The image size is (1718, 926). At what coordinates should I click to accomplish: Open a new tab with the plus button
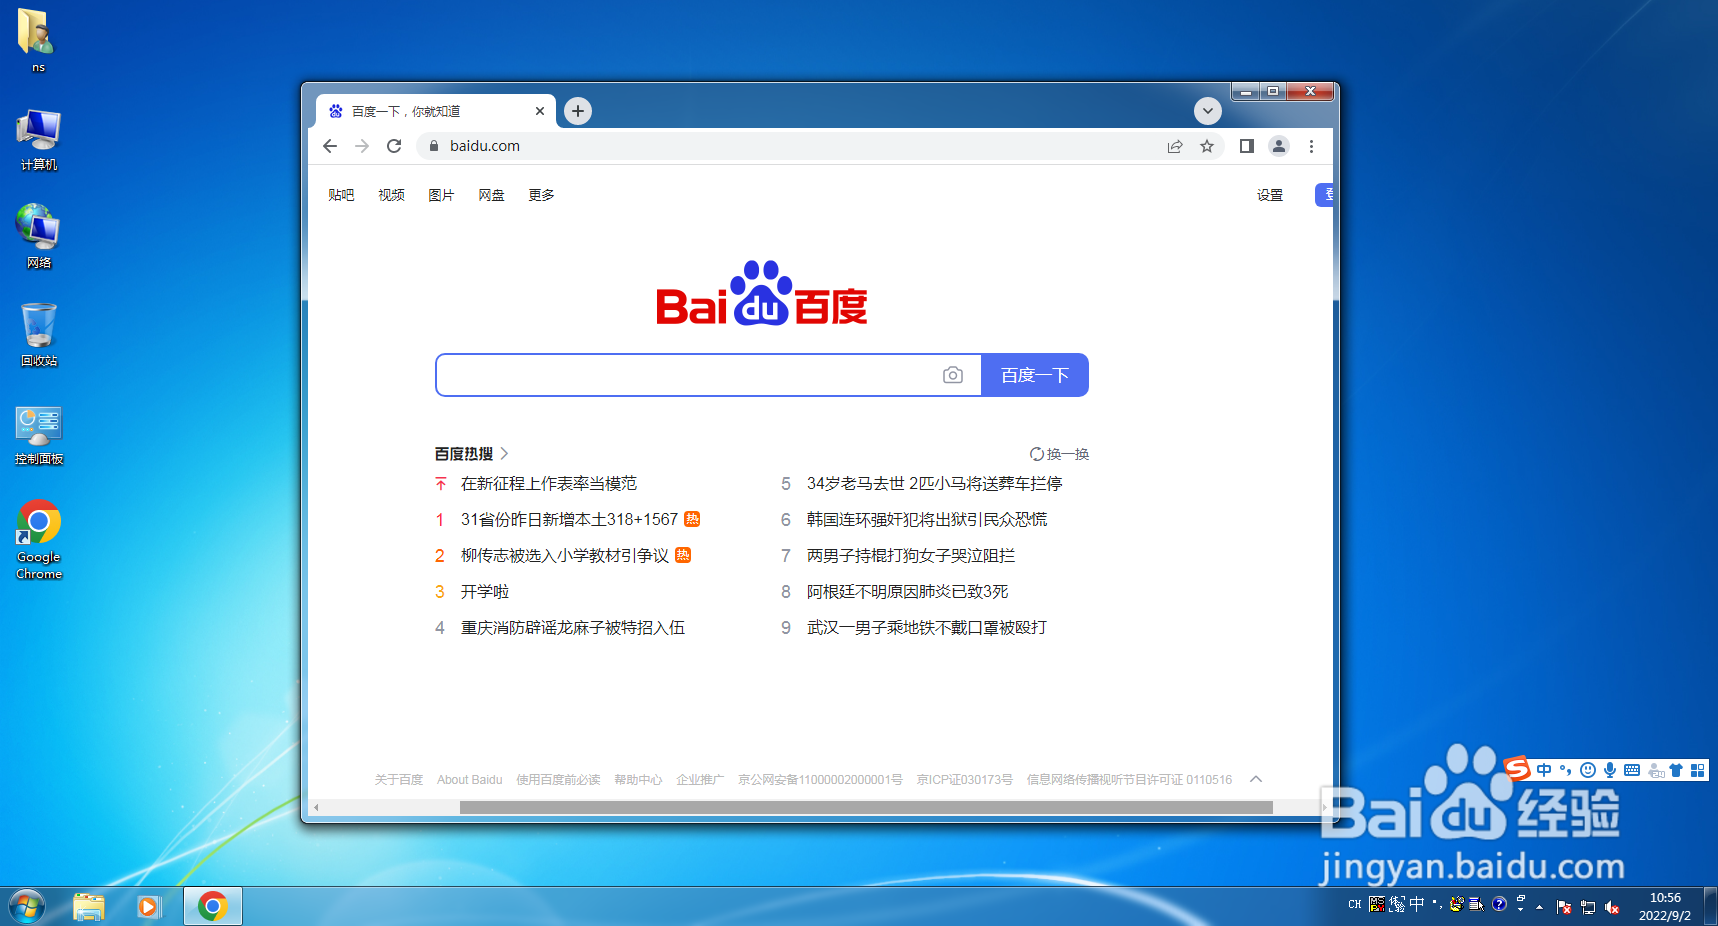[x=578, y=111]
